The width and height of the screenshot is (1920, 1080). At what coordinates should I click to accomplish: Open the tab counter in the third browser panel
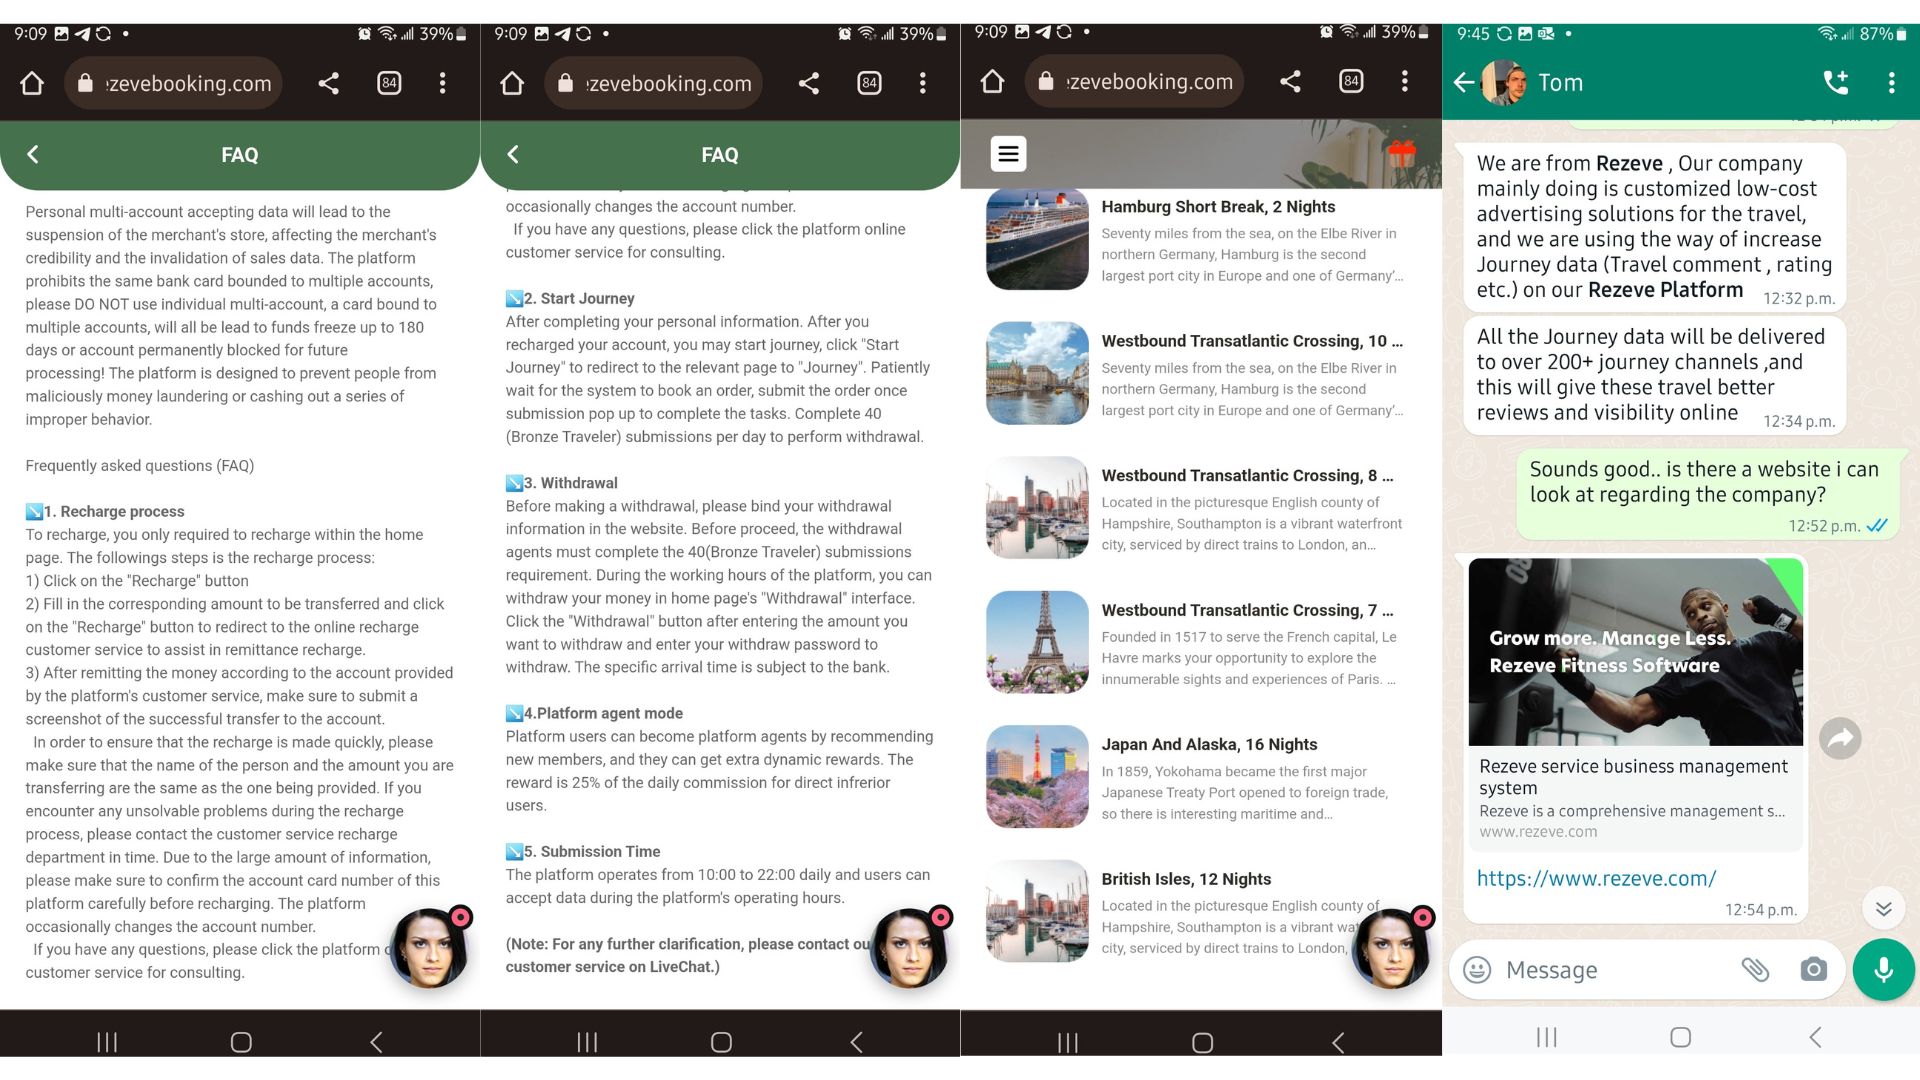[1351, 81]
